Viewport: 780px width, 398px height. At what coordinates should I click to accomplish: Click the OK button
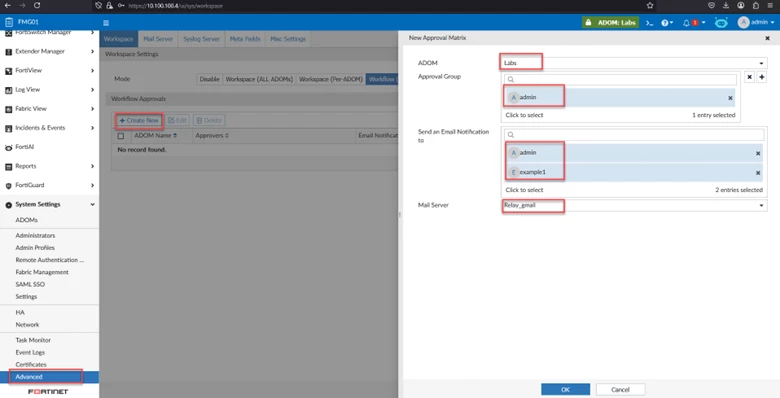(565, 389)
